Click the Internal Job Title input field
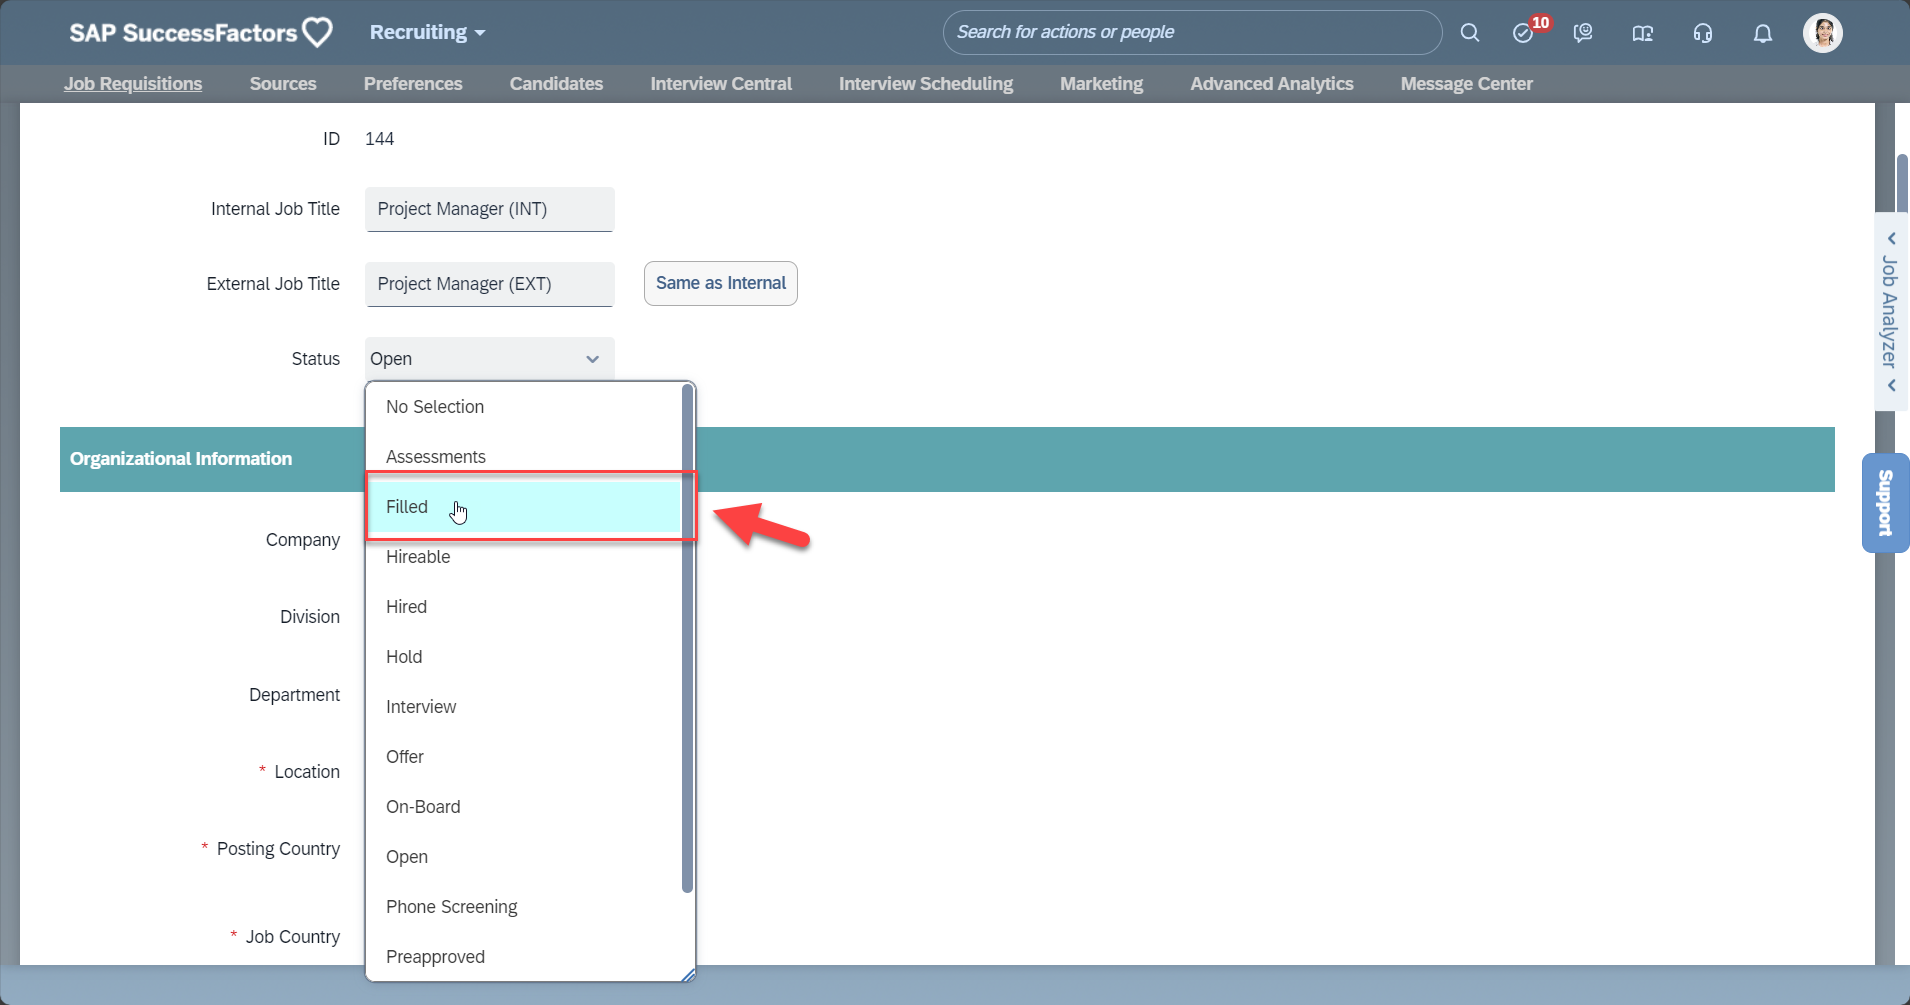1910x1005 pixels. click(489, 209)
